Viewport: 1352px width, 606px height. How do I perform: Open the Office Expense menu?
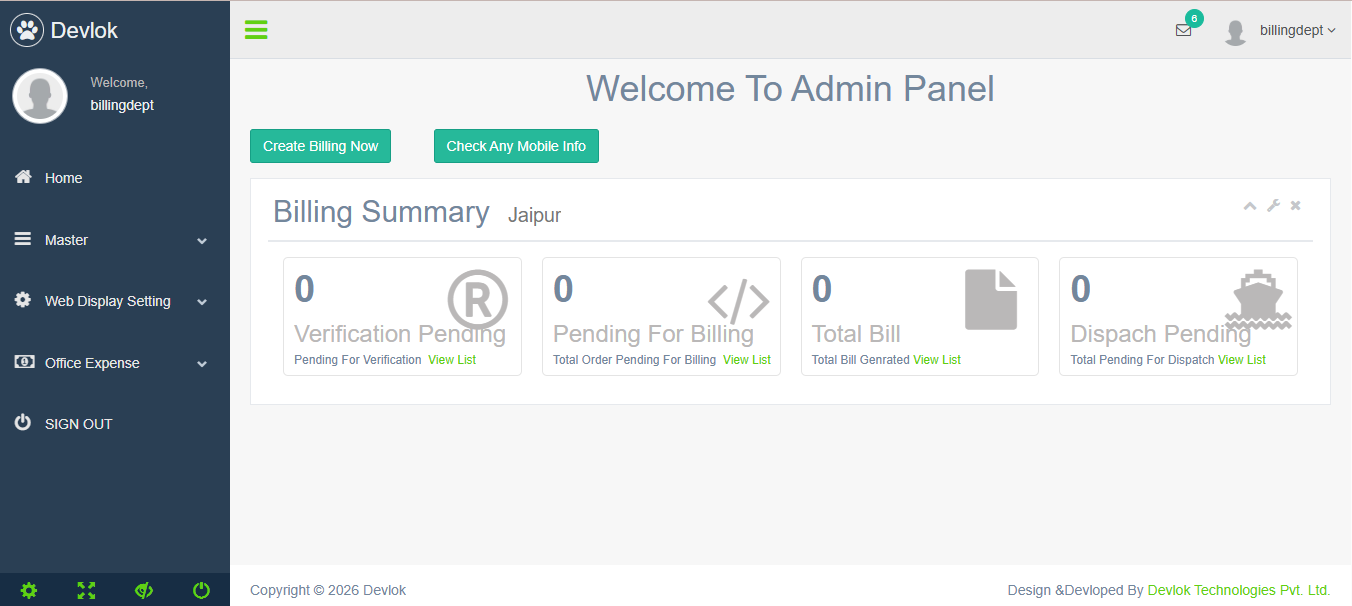[92, 363]
